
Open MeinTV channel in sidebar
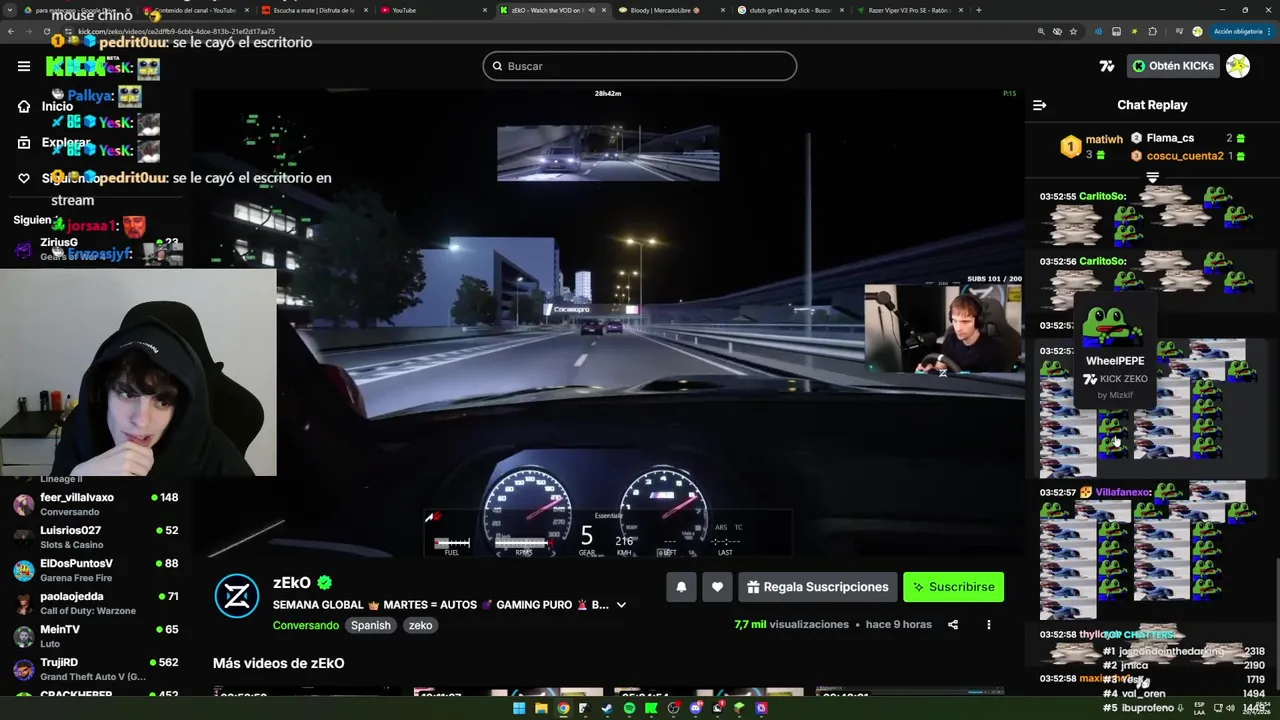95,636
